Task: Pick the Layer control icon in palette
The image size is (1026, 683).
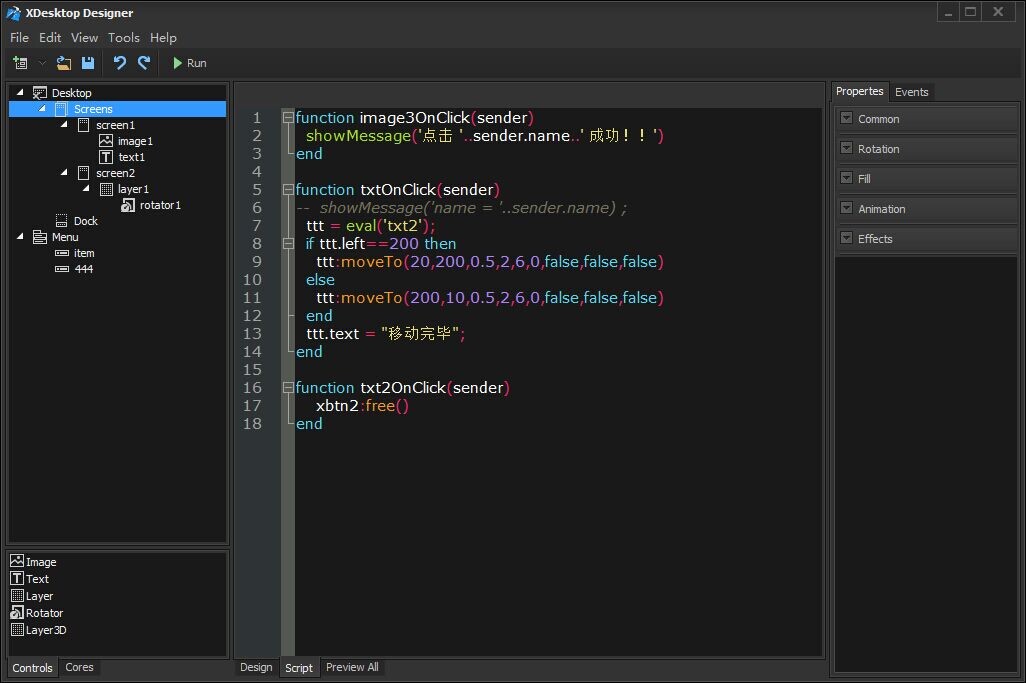Action: [17, 595]
